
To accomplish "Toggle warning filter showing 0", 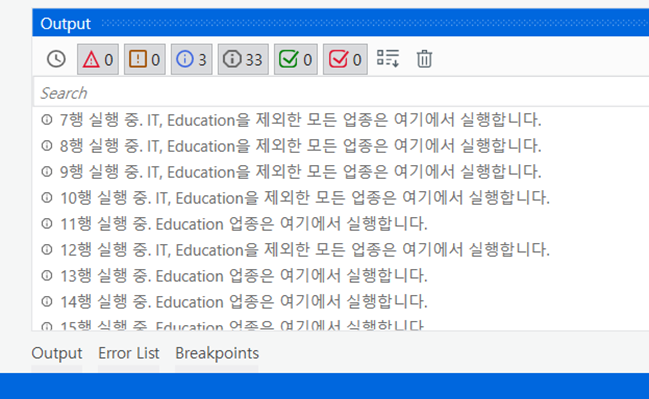I will point(144,59).
